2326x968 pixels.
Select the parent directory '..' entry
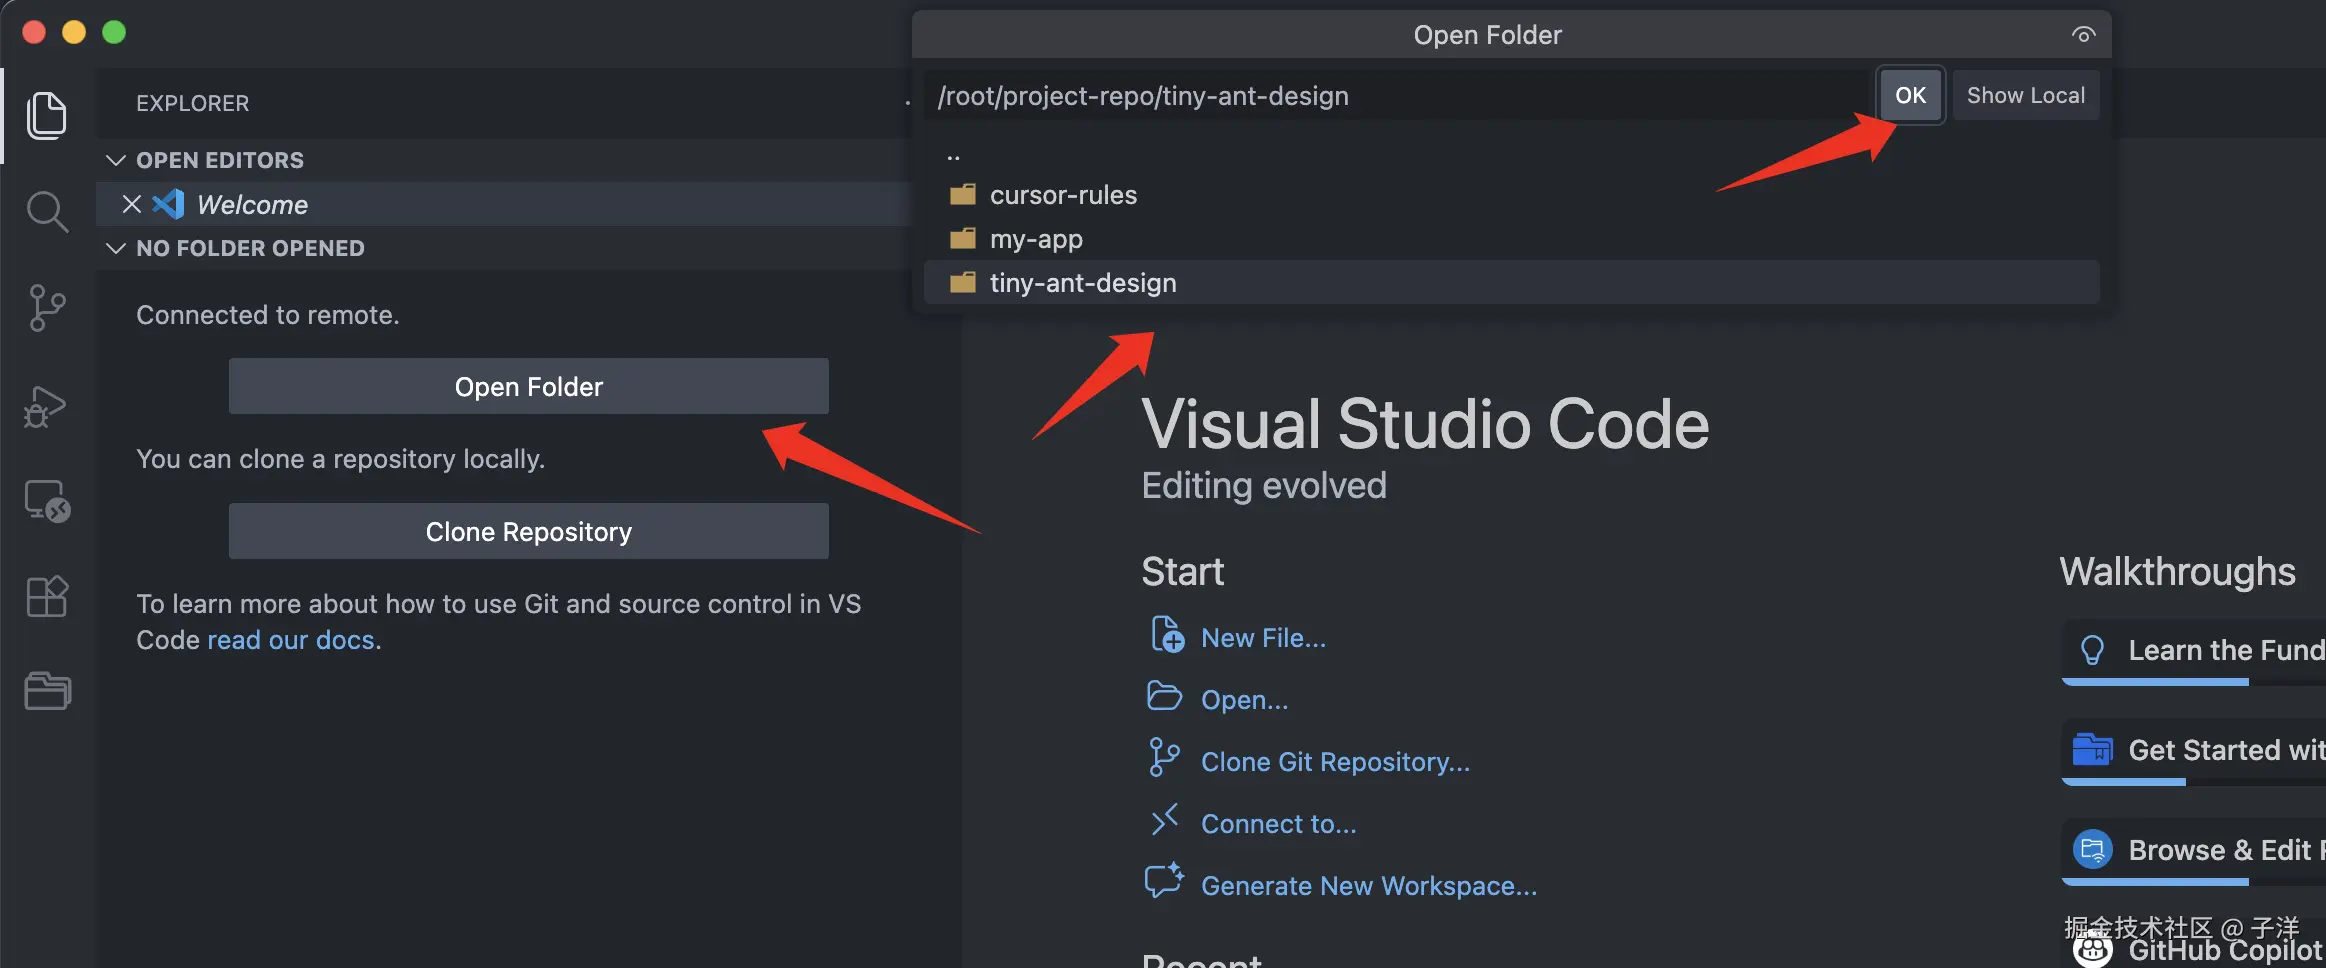tap(1511, 153)
